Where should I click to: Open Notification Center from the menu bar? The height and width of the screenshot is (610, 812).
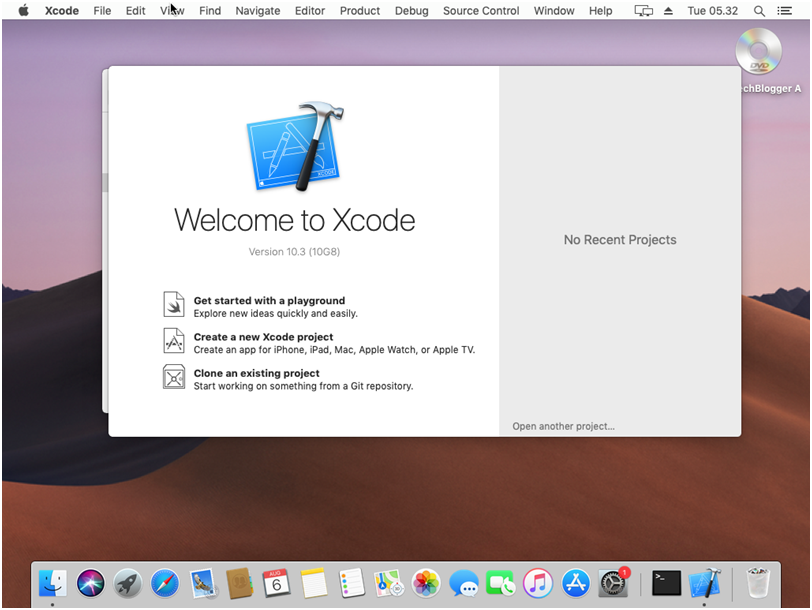click(784, 11)
